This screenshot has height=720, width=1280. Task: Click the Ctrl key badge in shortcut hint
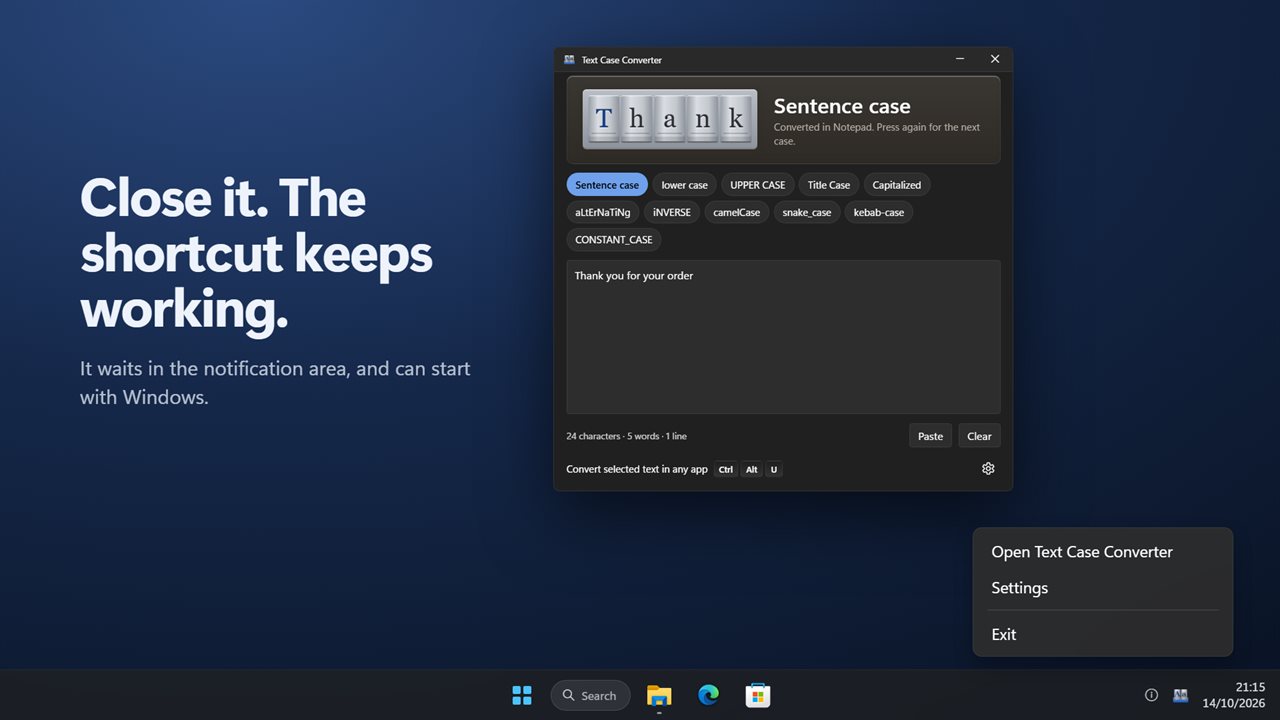726,469
